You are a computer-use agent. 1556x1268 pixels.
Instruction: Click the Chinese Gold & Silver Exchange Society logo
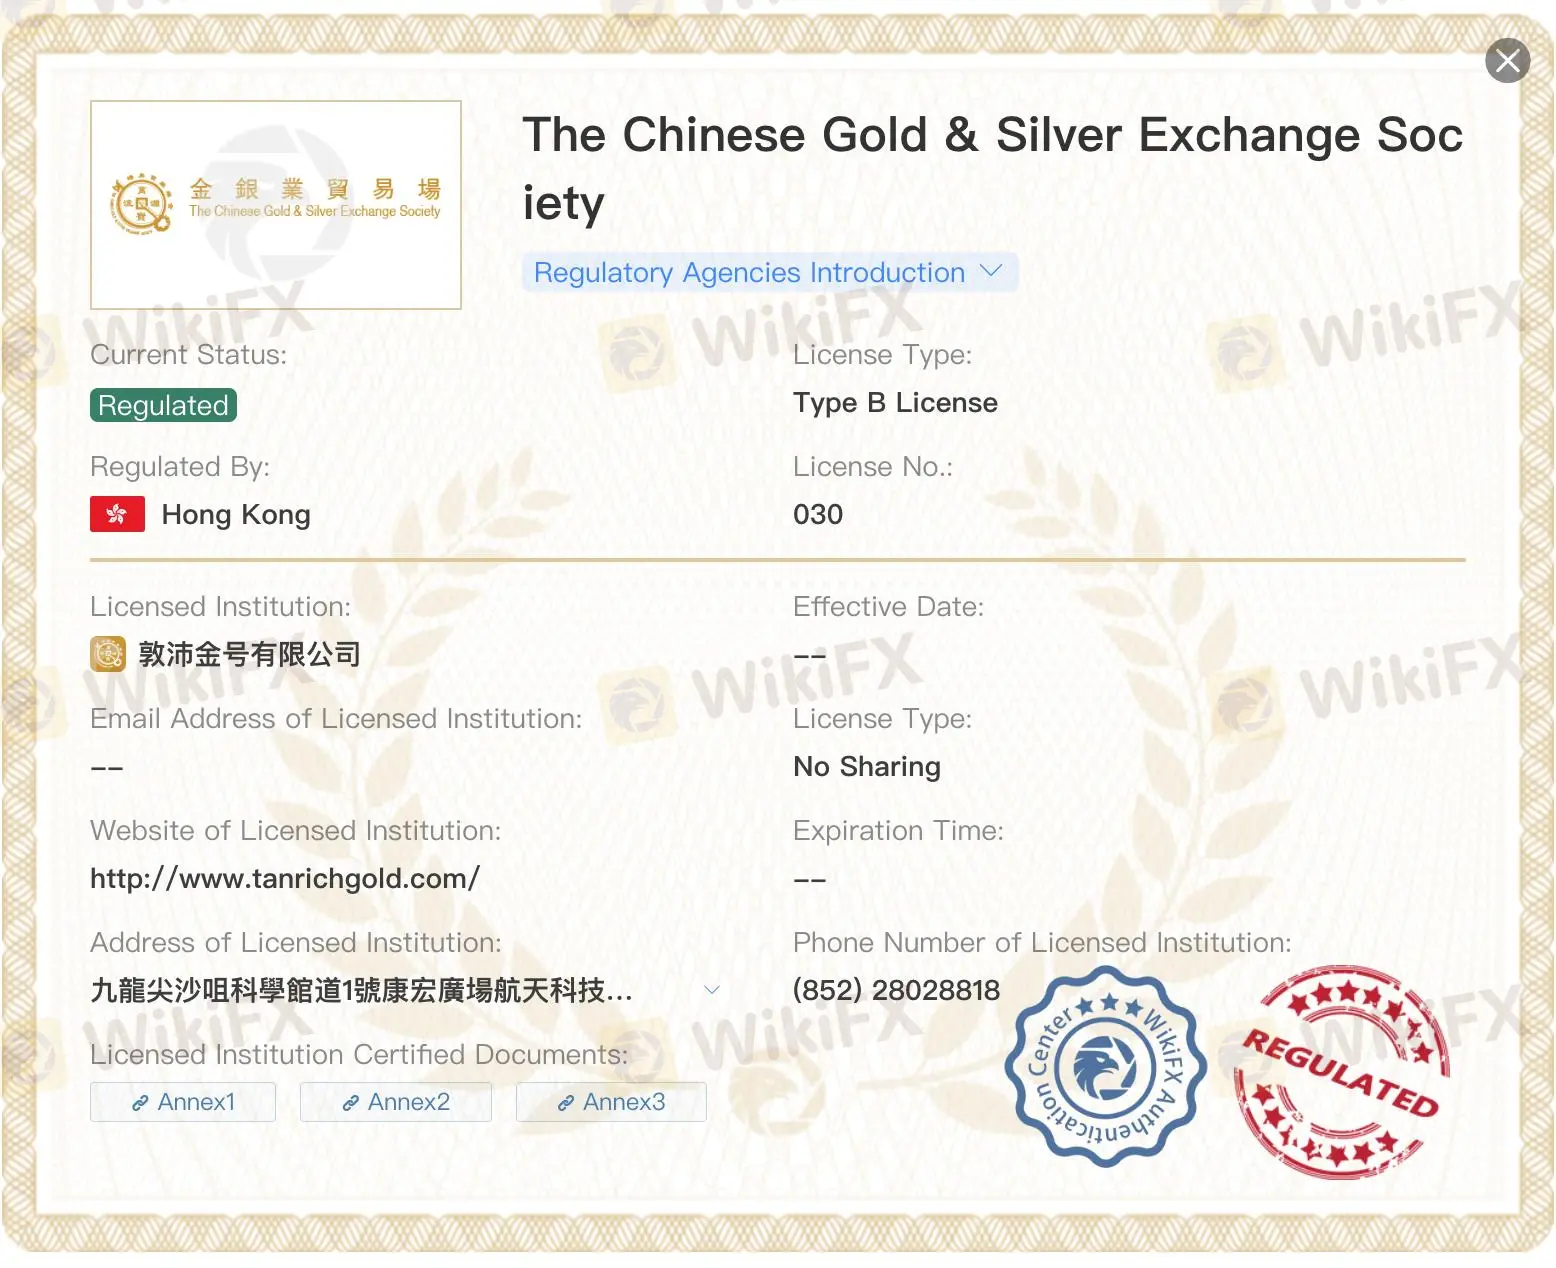pyautogui.click(x=275, y=203)
